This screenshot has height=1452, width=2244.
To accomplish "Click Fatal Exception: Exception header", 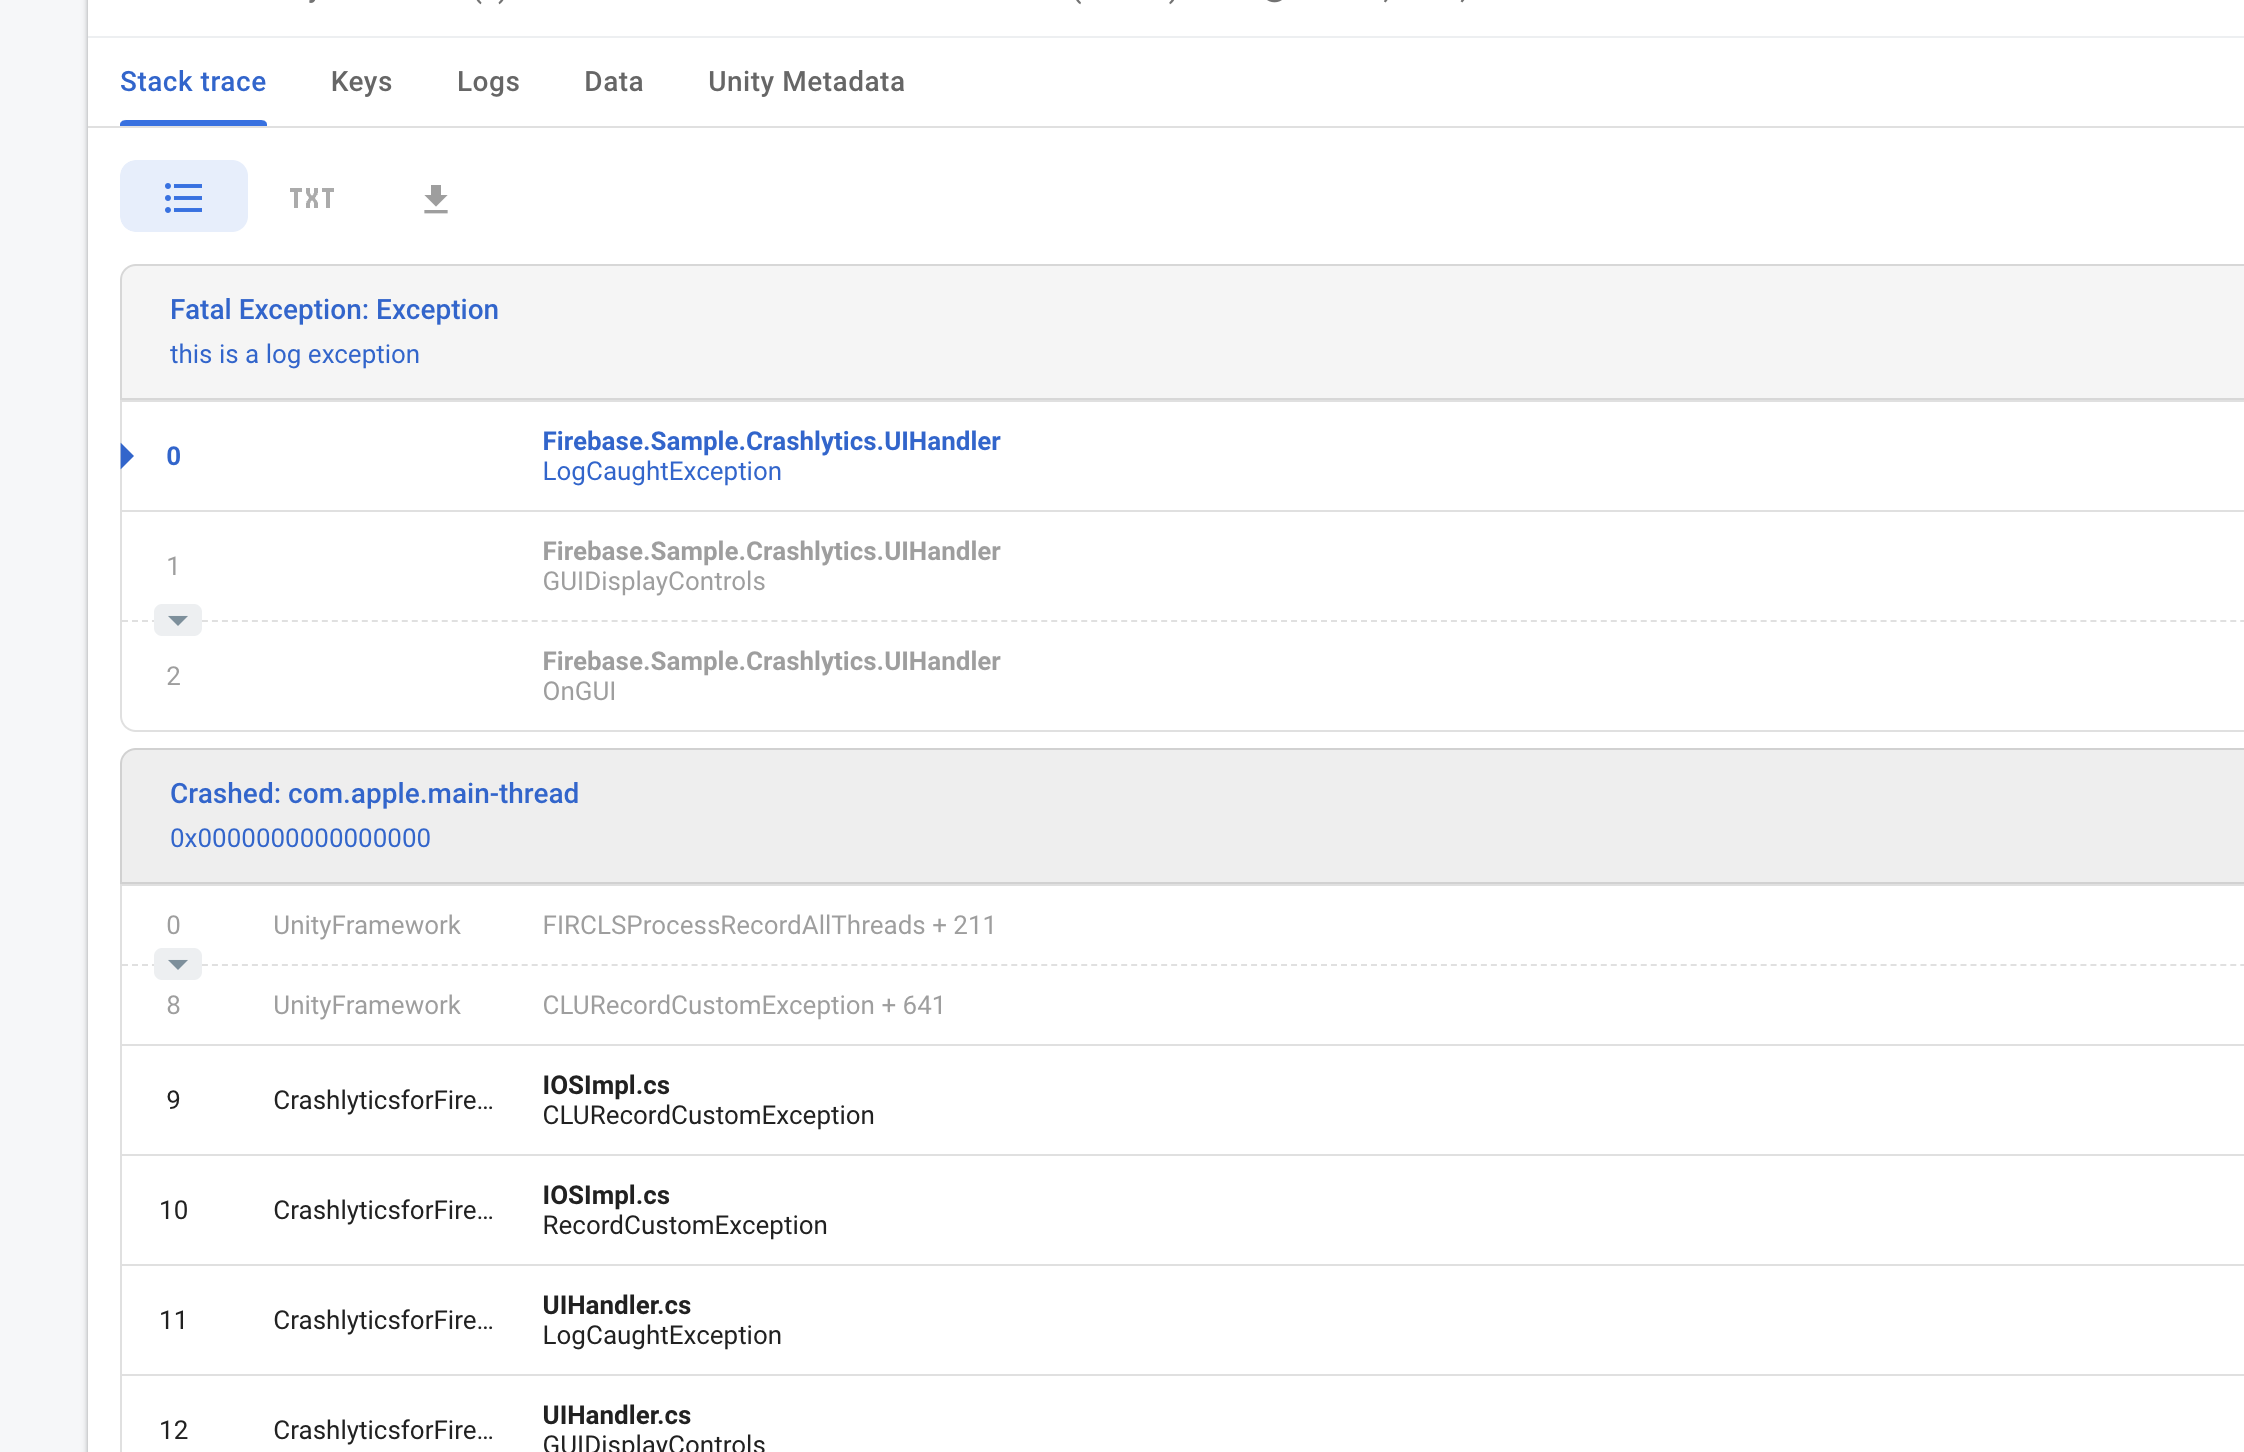I will pyautogui.click(x=334, y=310).
